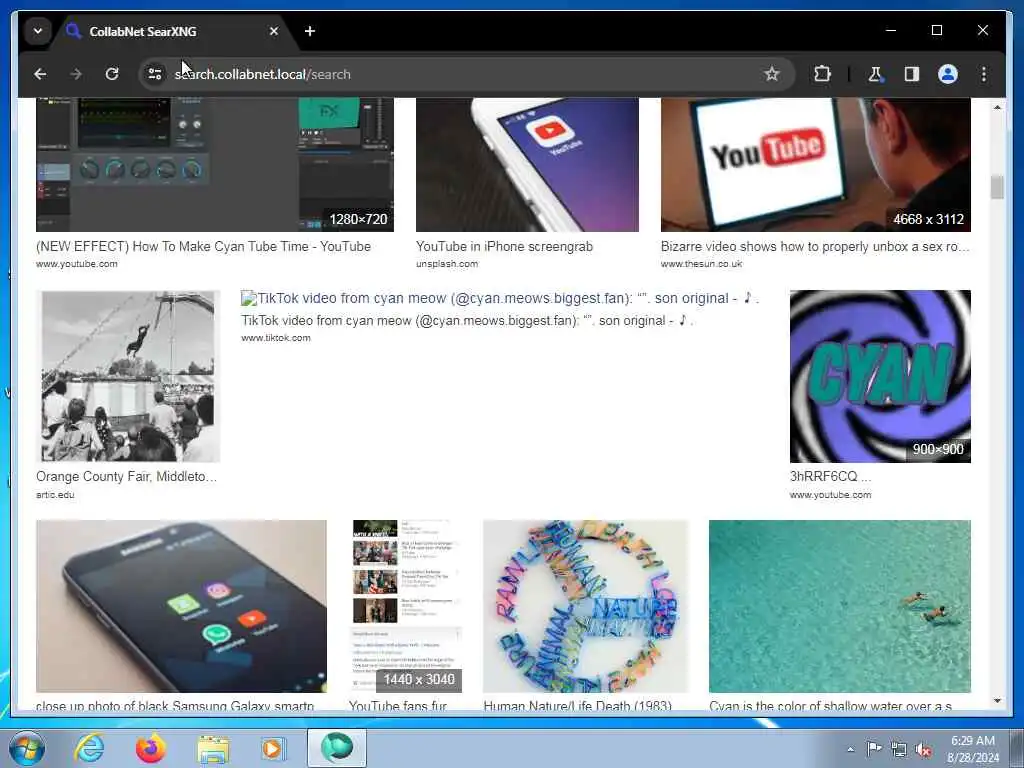Open the Cyan Tube Time video thumbnail
The width and height of the screenshot is (1024, 768).
coord(215,165)
